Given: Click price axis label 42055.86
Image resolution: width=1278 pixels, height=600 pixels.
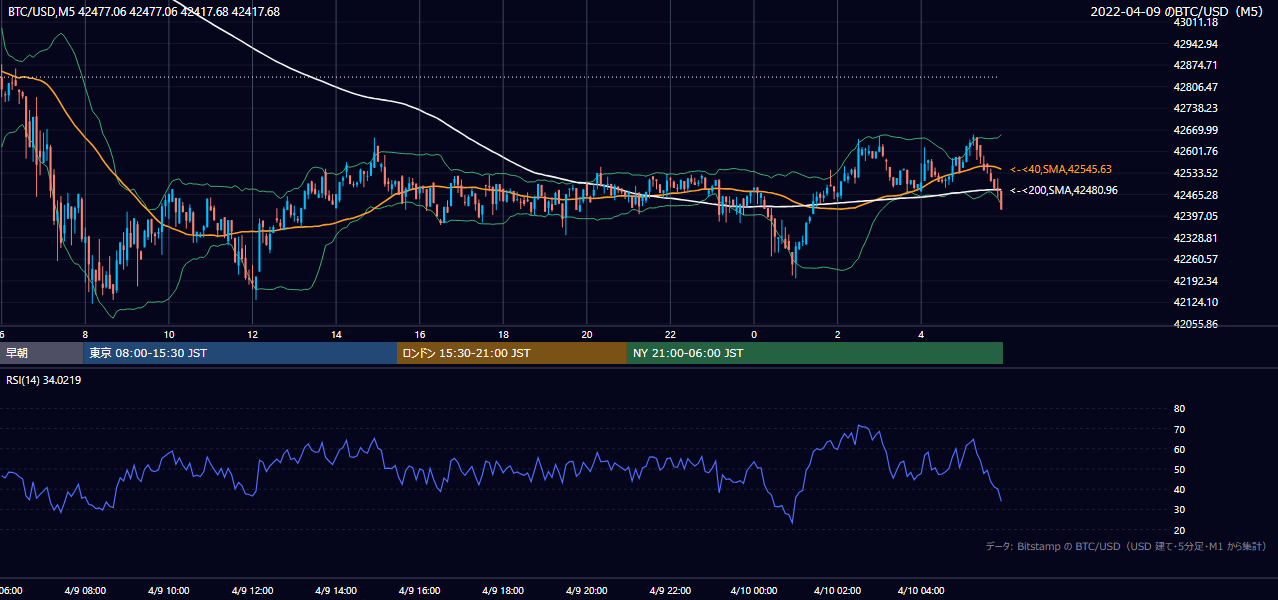Looking at the screenshot, I should point(1196,325).
